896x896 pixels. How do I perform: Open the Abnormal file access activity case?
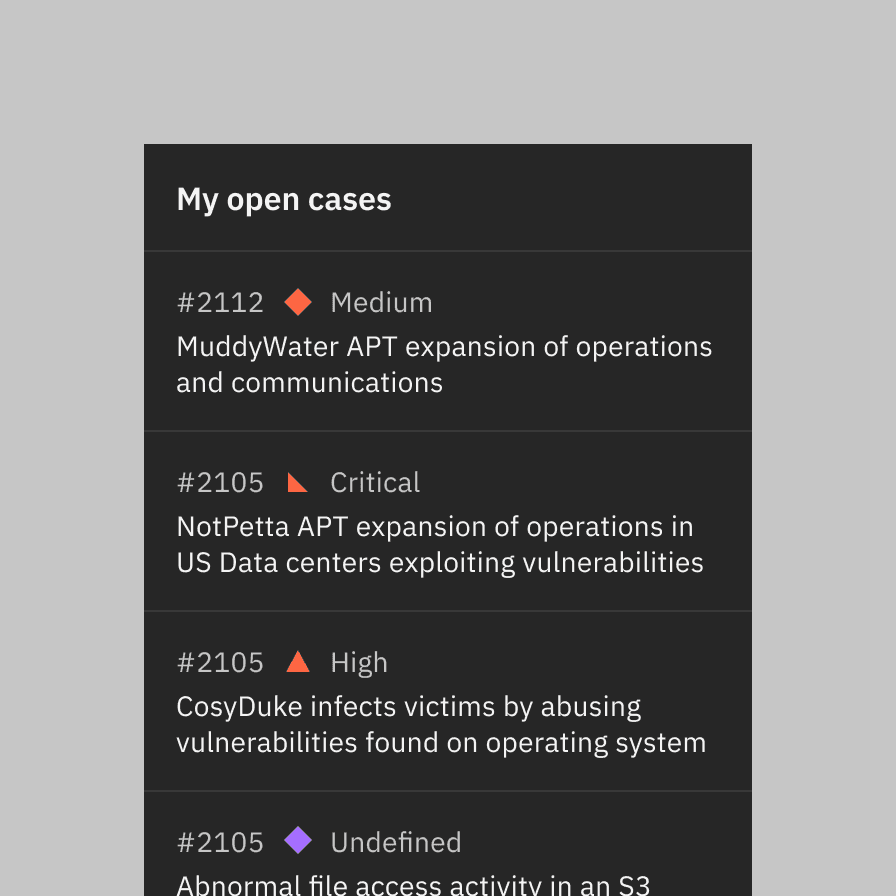pyautogui.click(x=413, y=884)
